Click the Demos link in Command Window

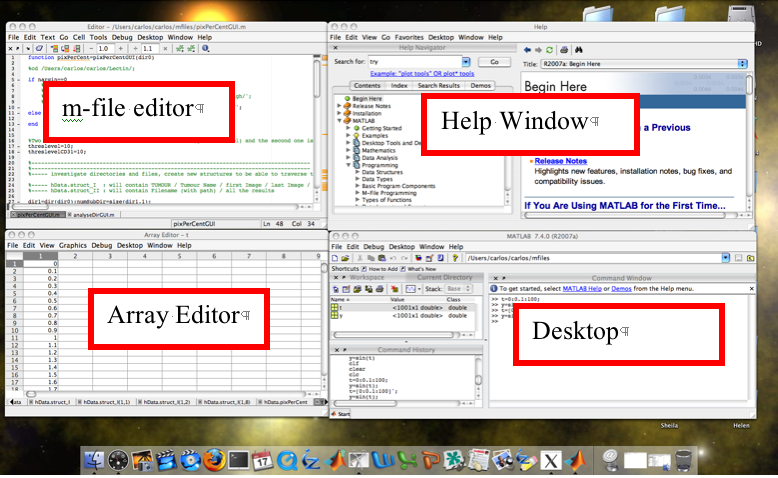(x=621, y=288)
